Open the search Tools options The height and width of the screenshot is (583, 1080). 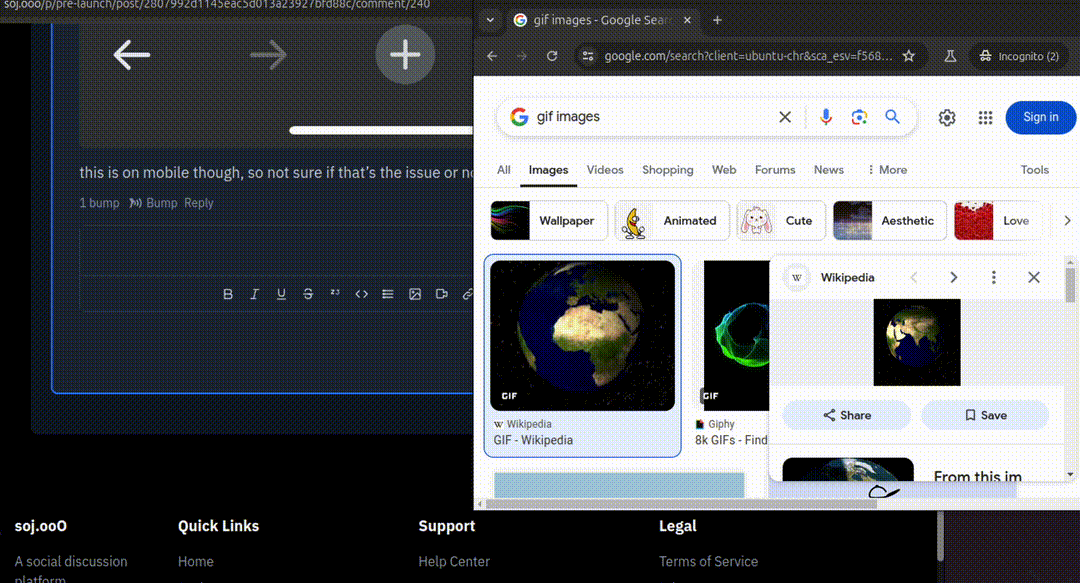coord(1035,170)
